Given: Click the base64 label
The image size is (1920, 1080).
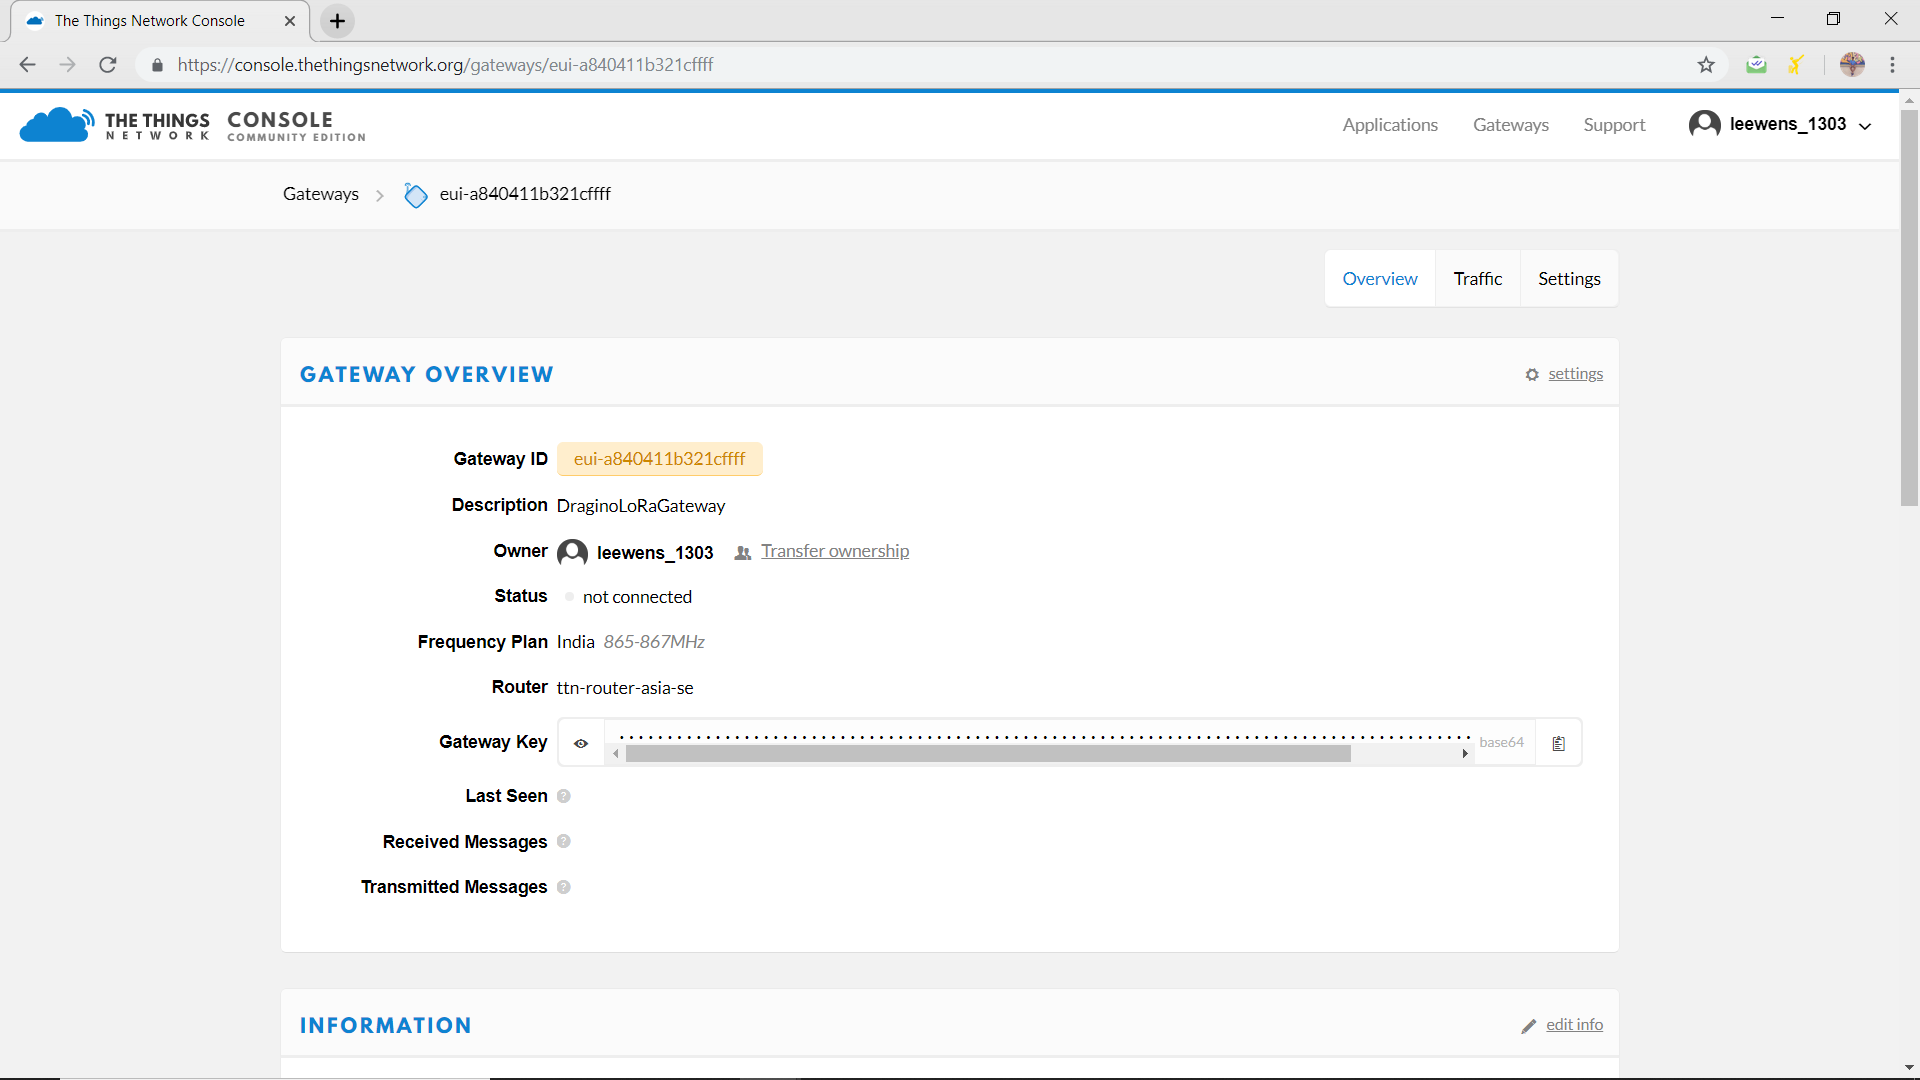Looking at the screenshot, I should pyautogui.click(x=1501, y=742).
